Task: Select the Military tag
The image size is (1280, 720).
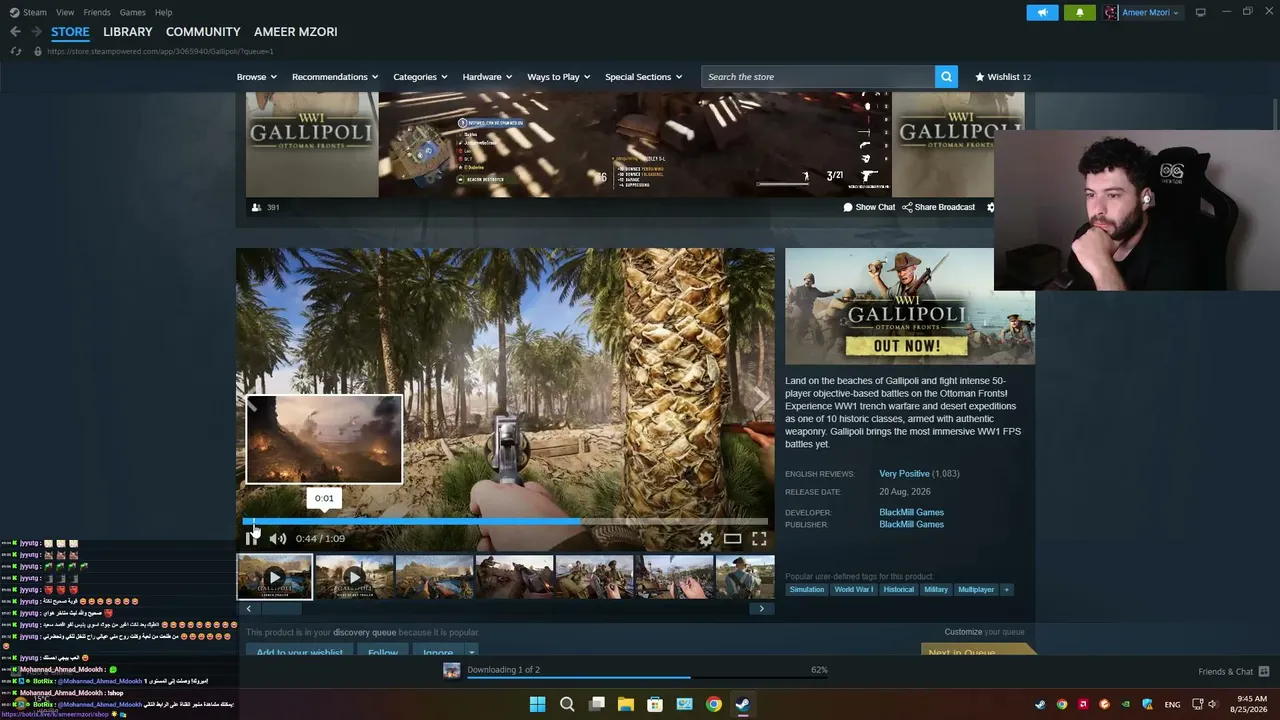Action: click(x=936, y=589)
